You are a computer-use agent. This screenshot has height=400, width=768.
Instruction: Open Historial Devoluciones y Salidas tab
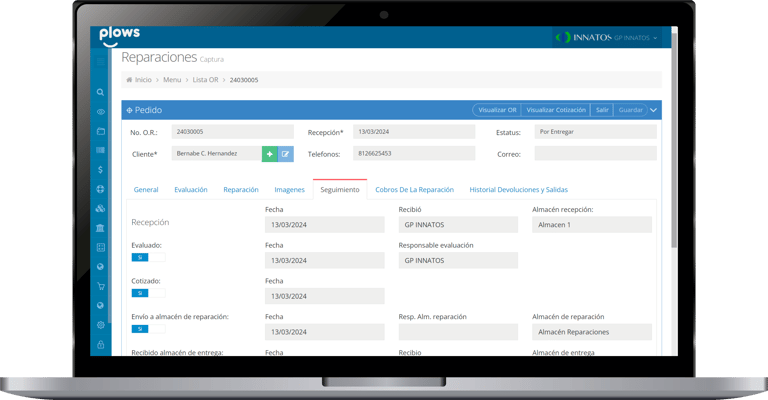[519, 190]
